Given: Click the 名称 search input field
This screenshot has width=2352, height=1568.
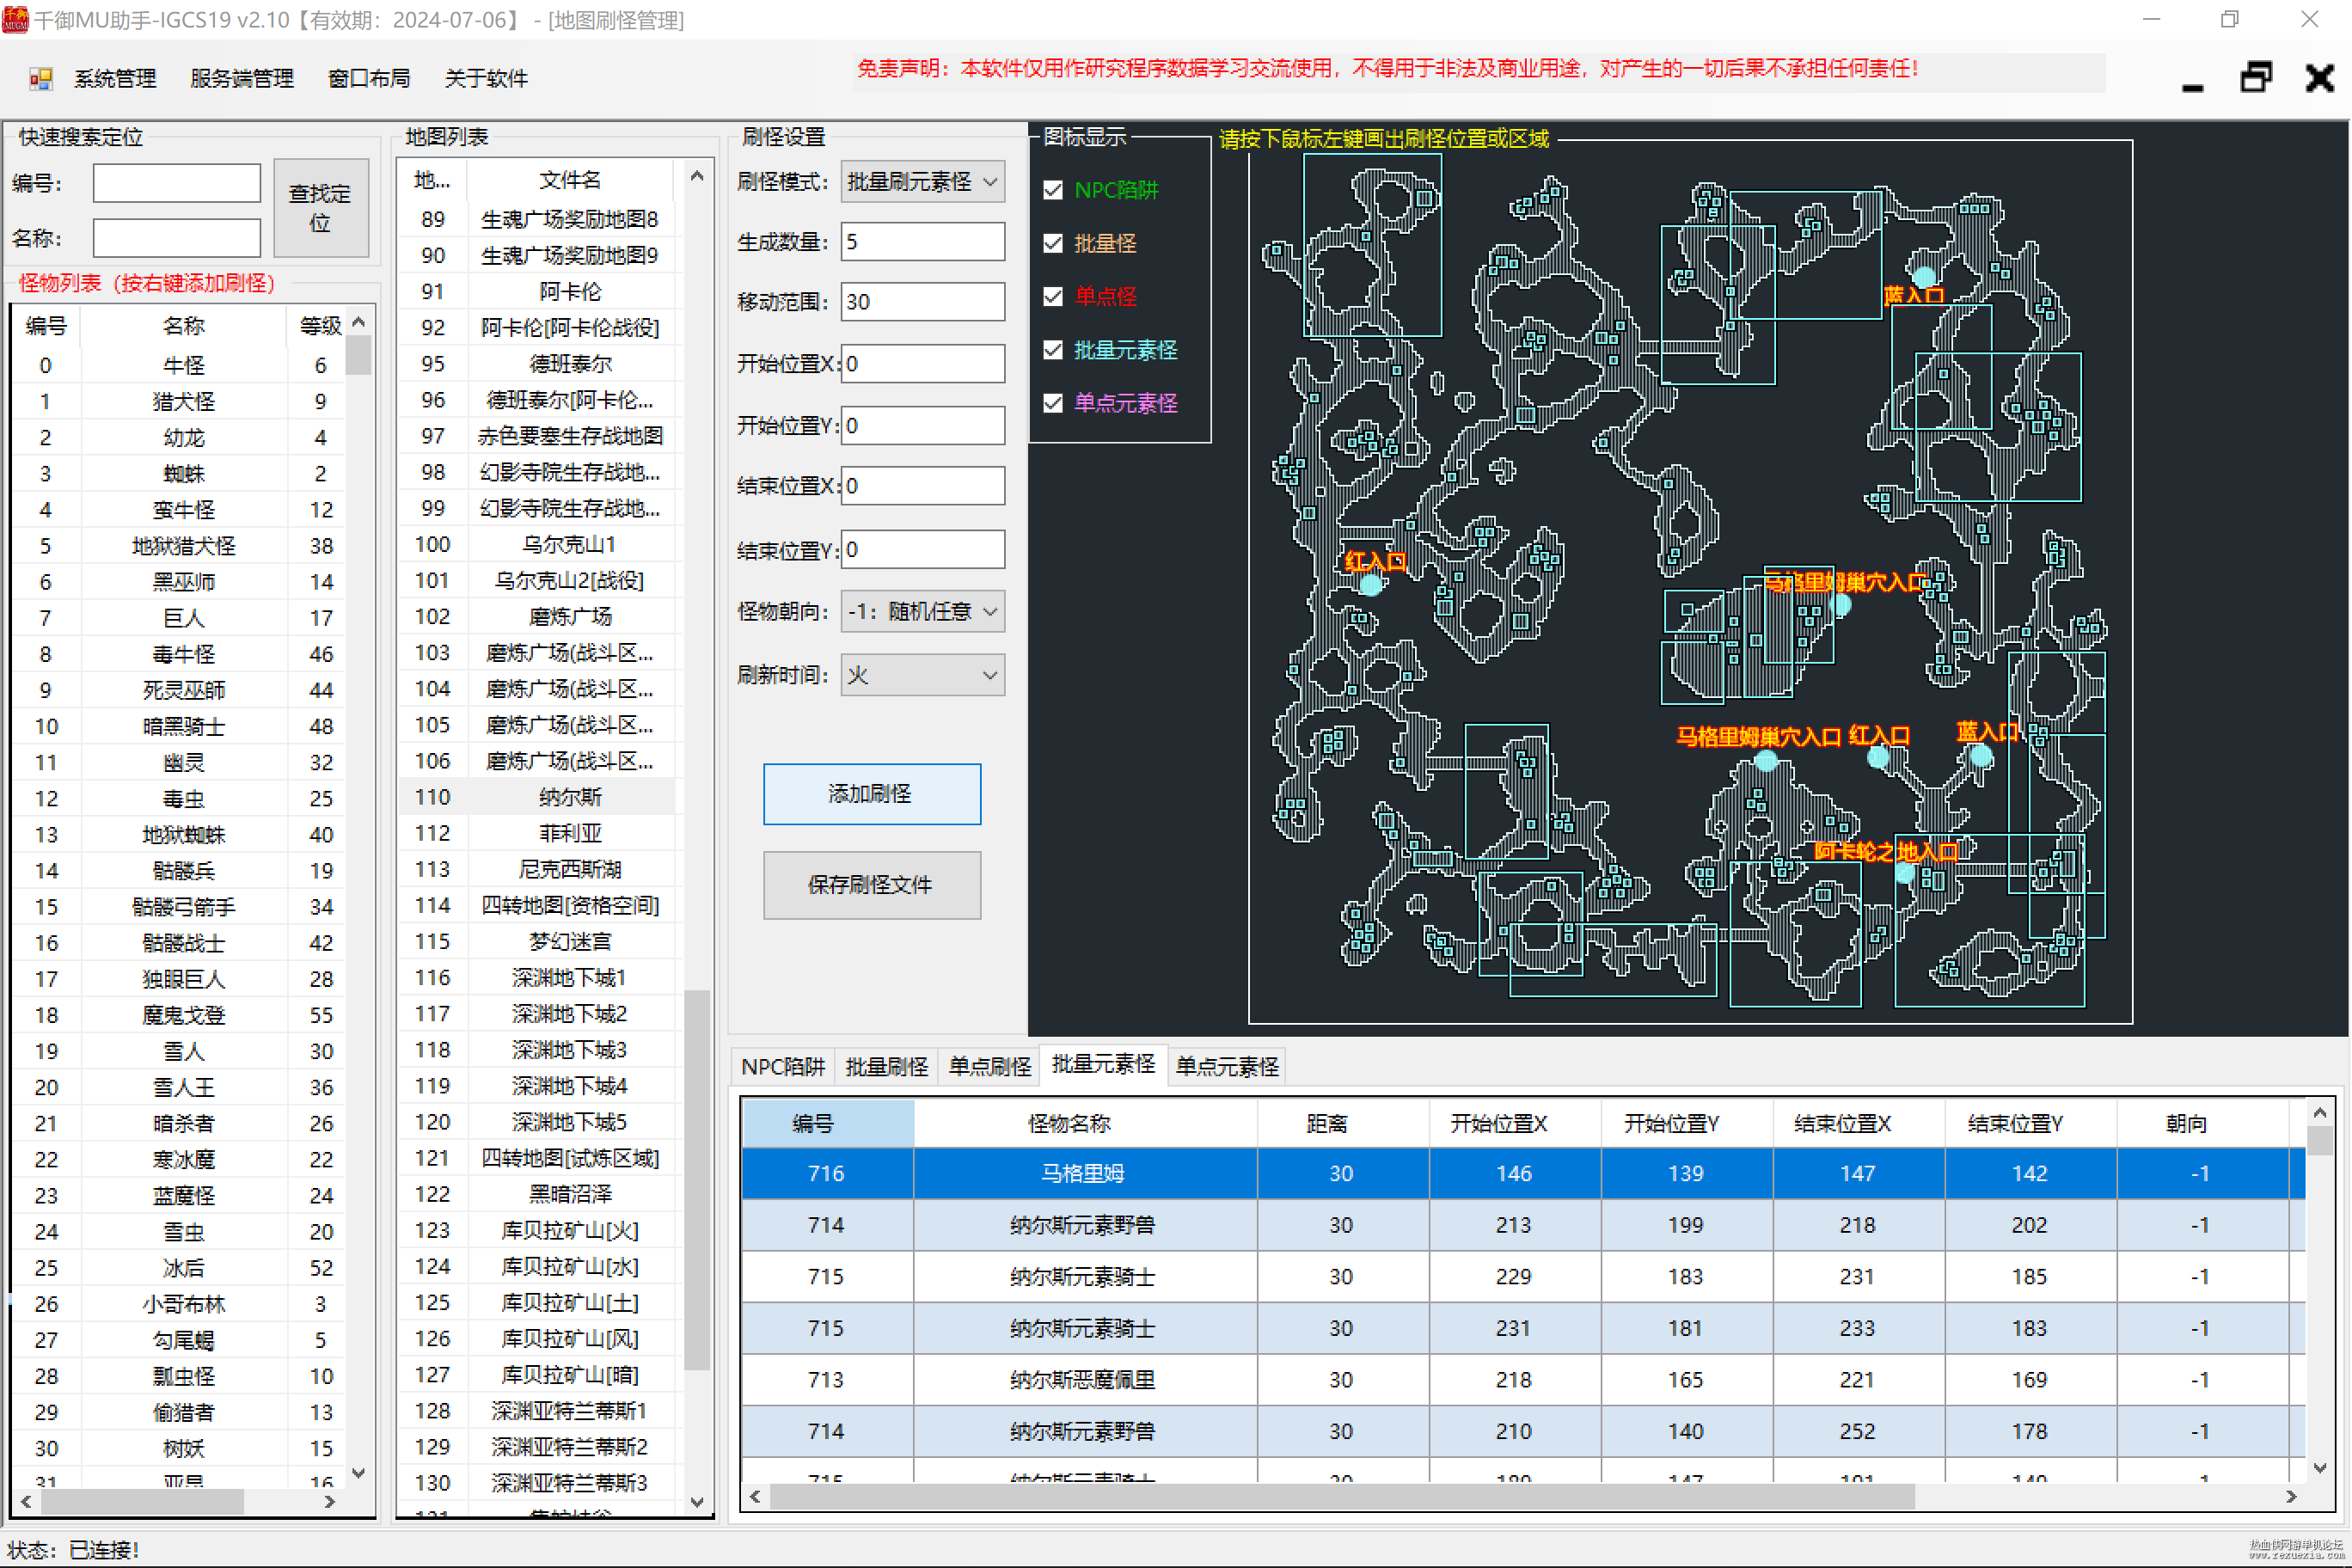Looking at the screenshot, I should 177,238.
